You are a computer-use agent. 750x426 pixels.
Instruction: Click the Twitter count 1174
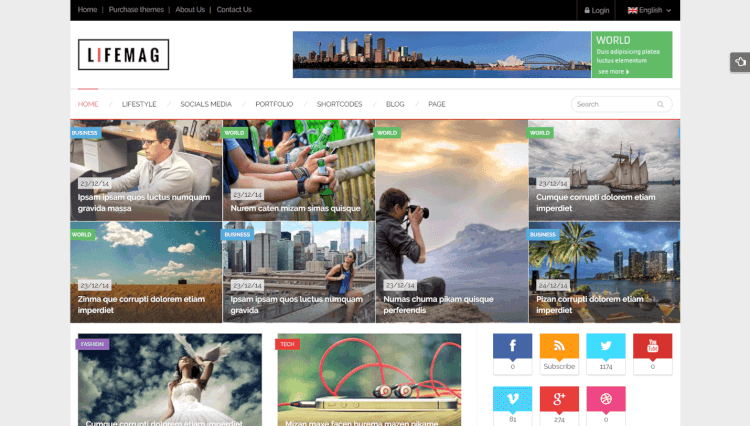[606, 367]
